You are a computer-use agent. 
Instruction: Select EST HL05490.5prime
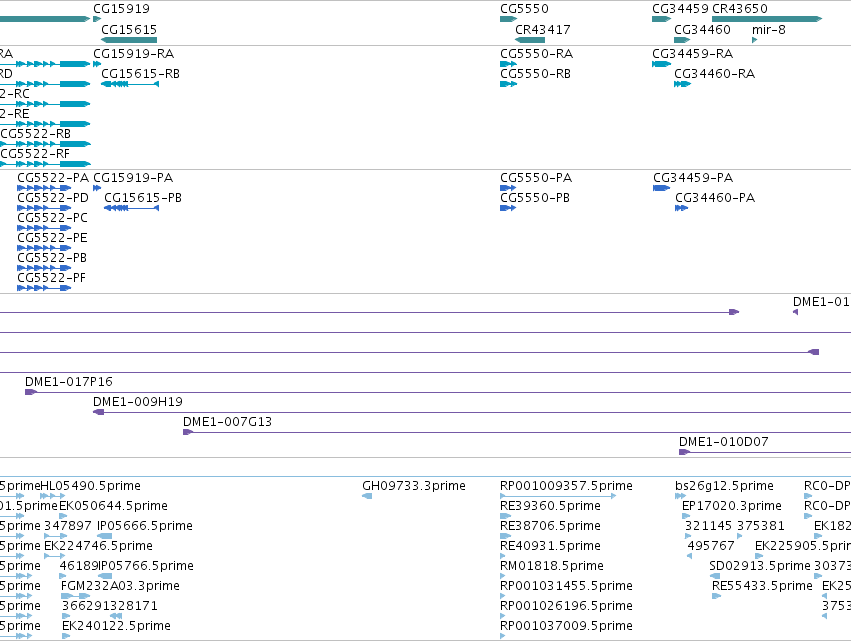pyautogui.click(x=91, y=486)
